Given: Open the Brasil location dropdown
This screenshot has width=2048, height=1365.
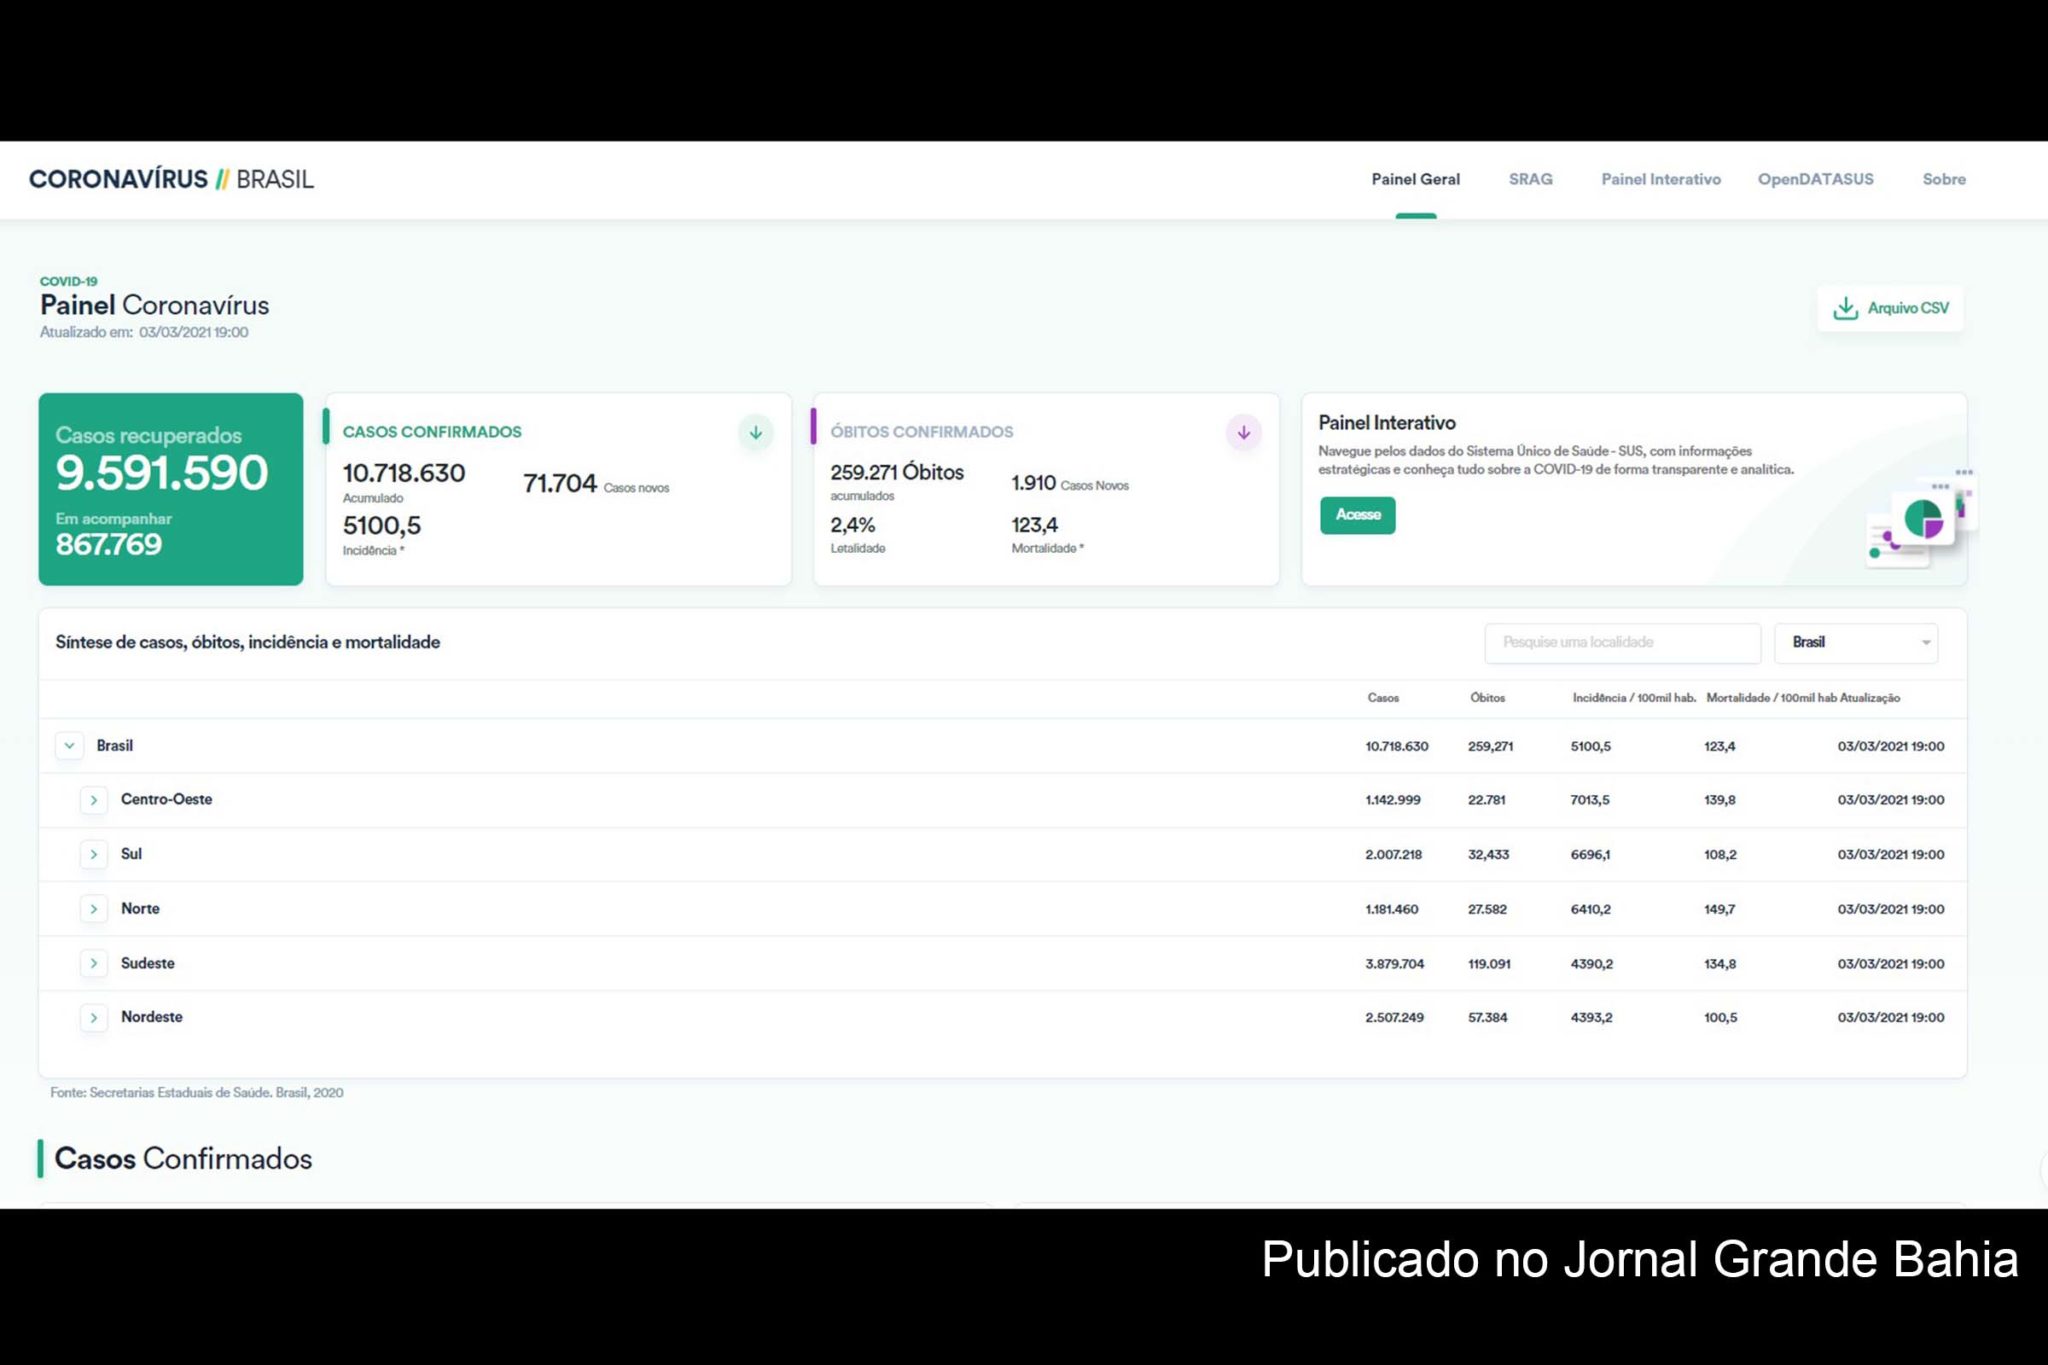Looking at the screenshot, I should (1856, 643).
